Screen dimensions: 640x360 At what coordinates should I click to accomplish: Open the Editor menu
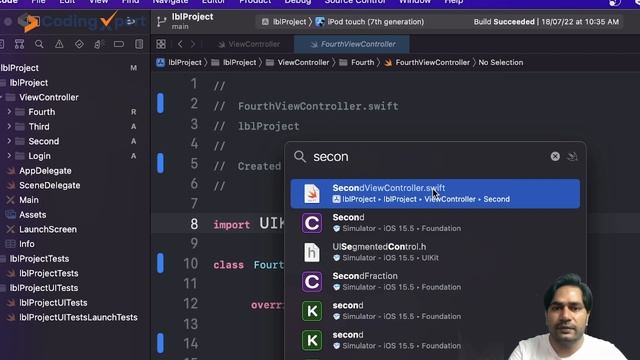point(213,2)
